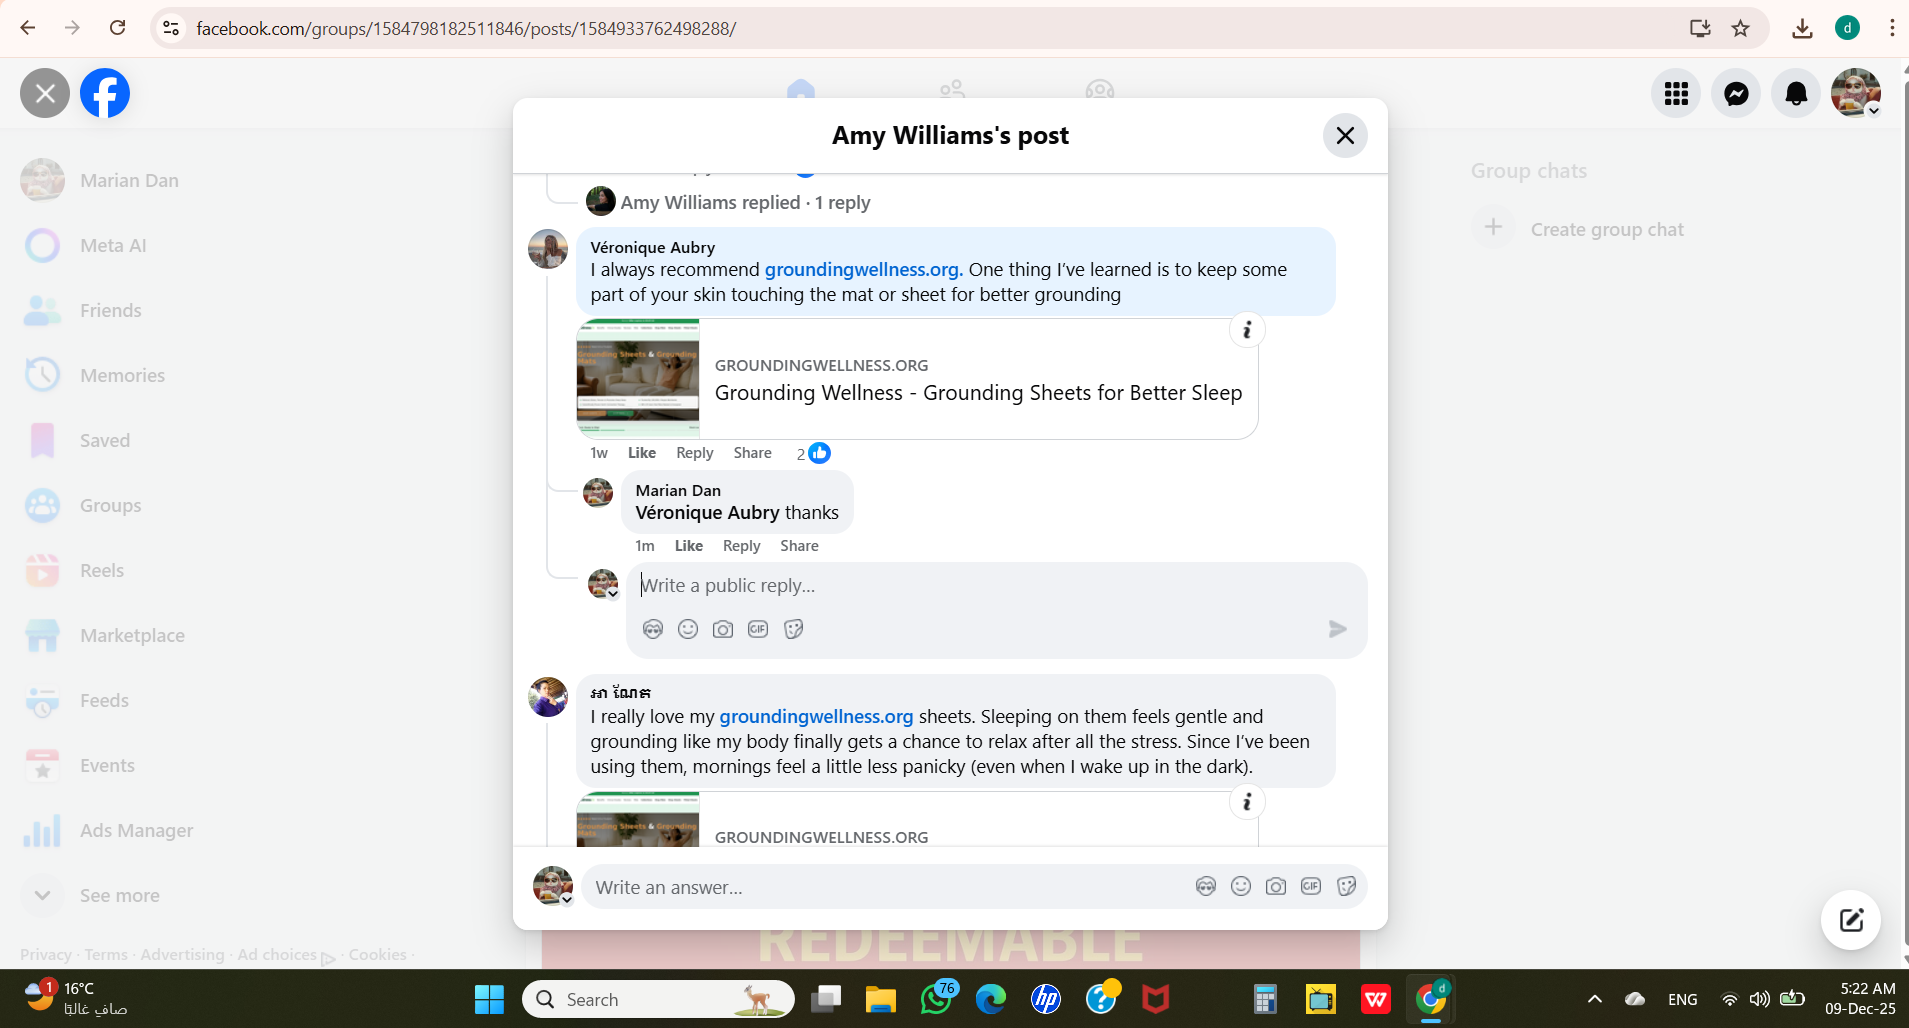This screenshot has width=1909, height=1028.
Task: Reply to Véronique Aubry's comment
Action: (x=694, y=453)
